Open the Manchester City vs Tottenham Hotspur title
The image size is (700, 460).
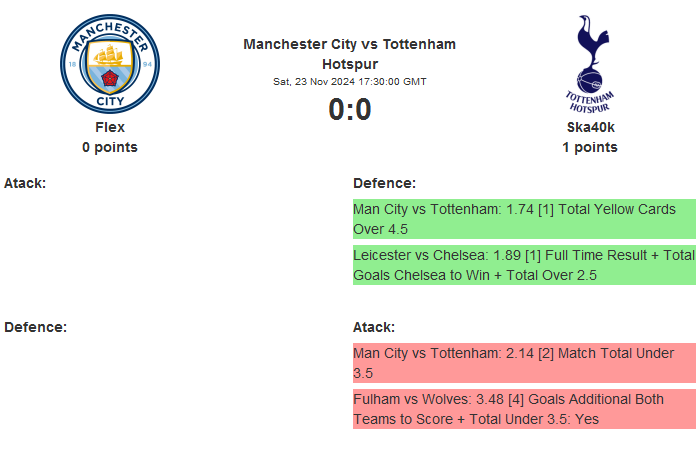(x=350, y=54)
